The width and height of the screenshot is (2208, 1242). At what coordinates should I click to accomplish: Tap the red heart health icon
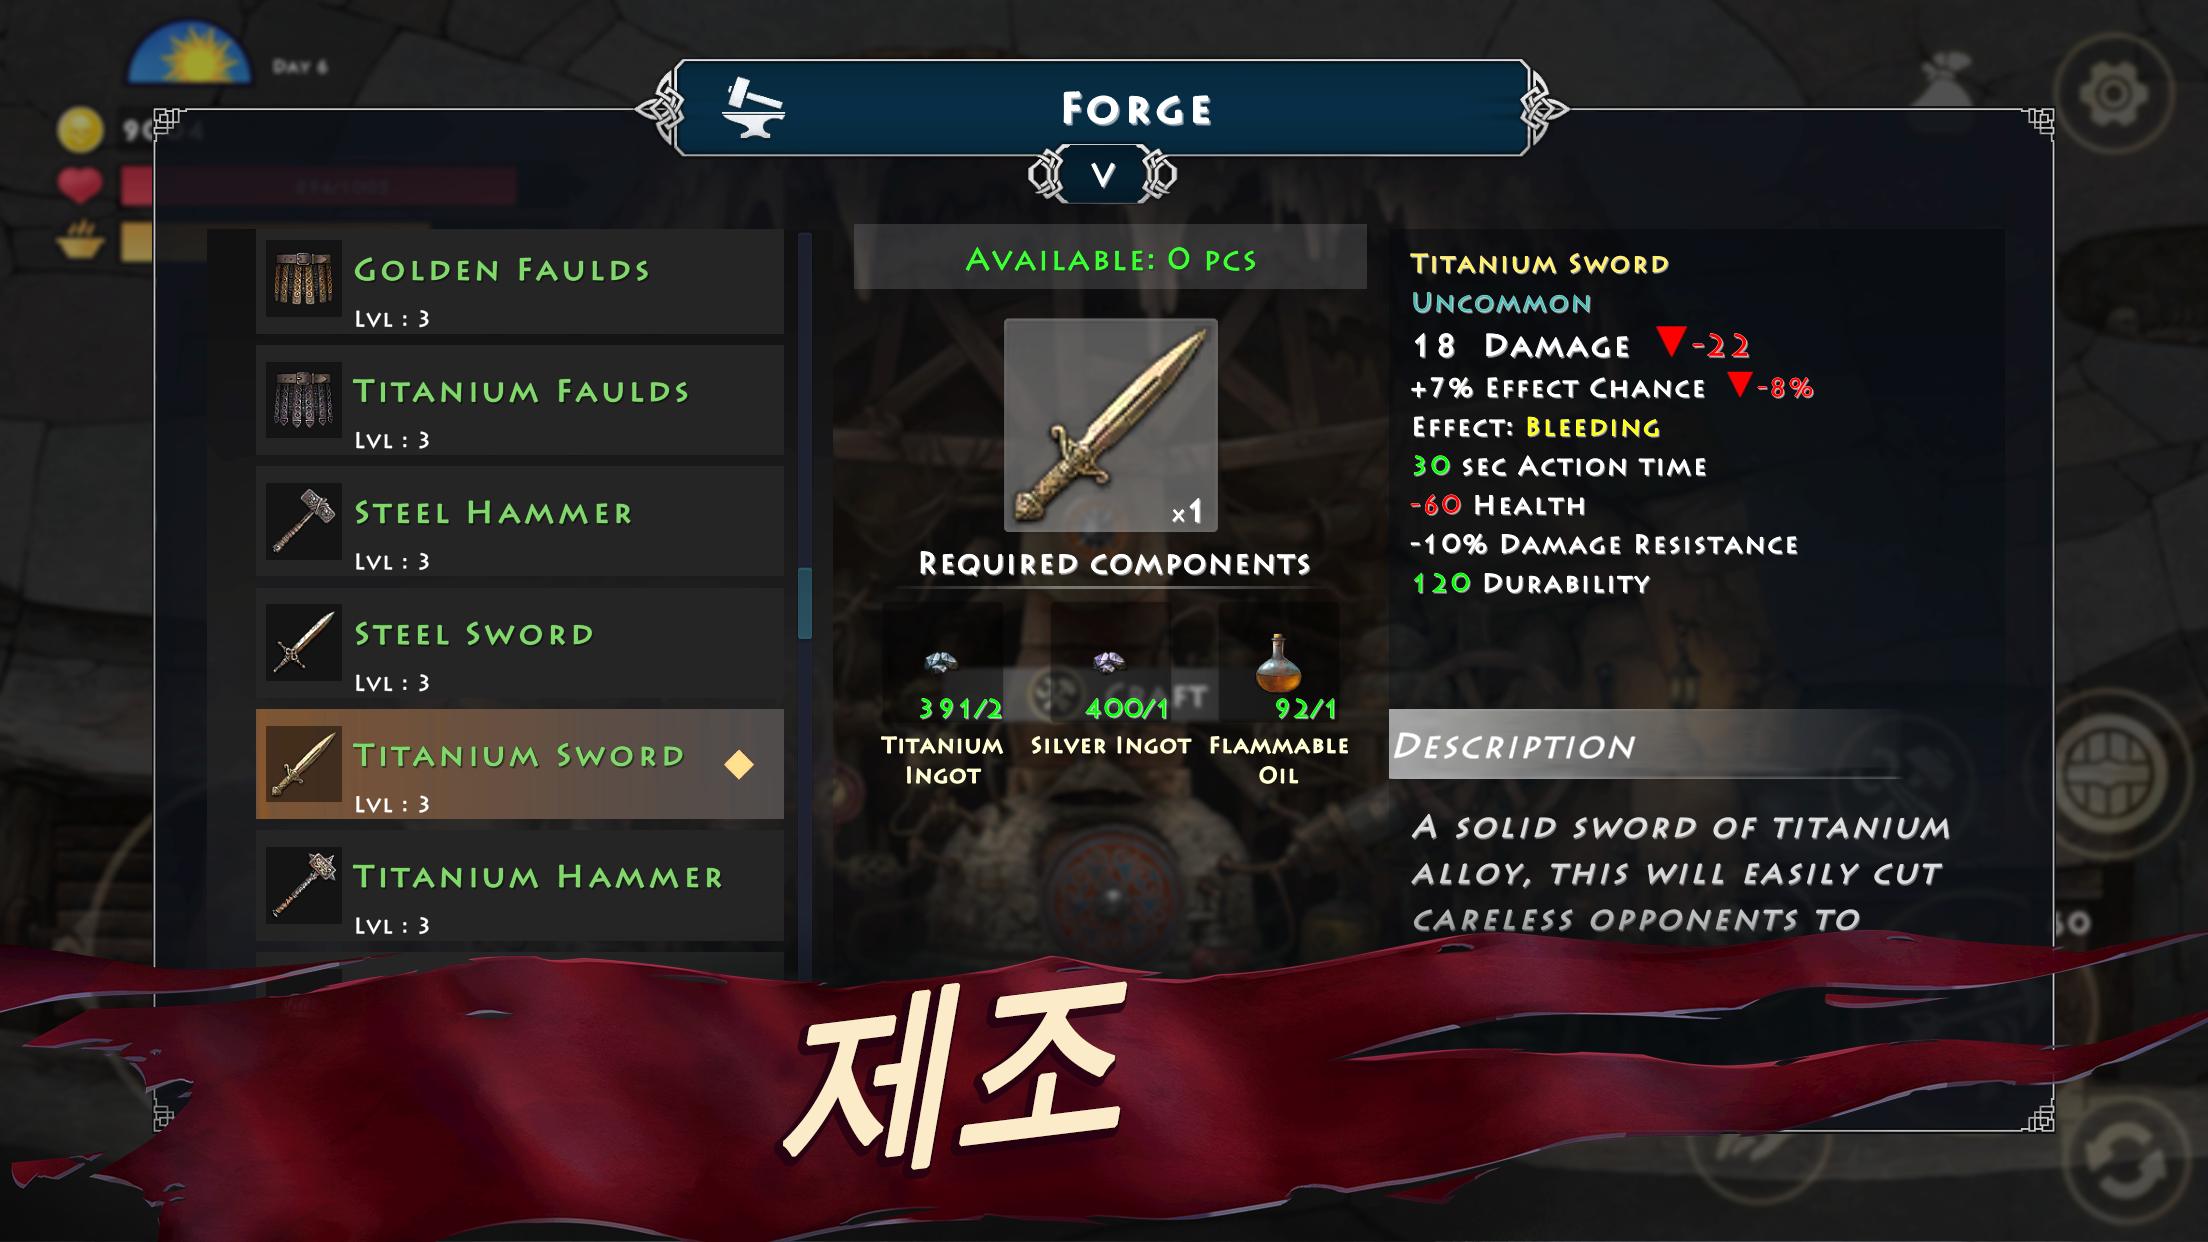(x=80, y=186)
